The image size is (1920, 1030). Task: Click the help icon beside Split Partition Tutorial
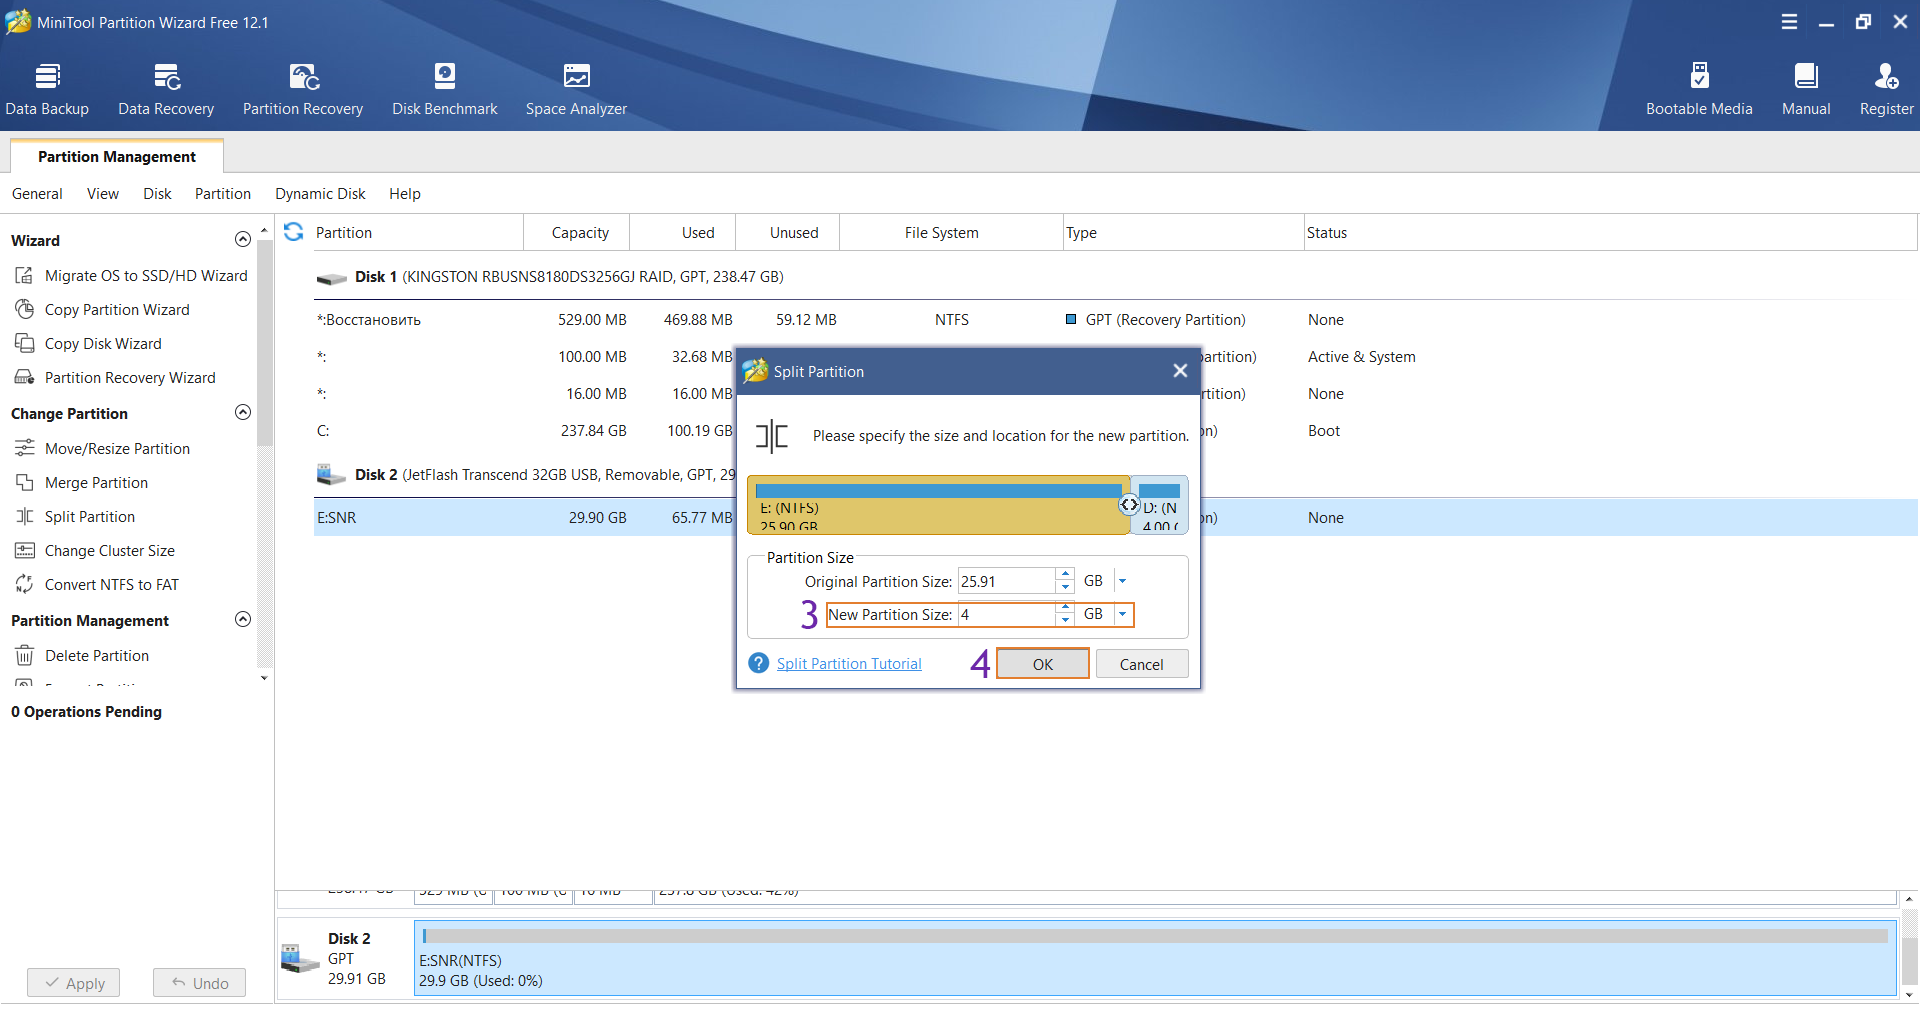(759, 664)
